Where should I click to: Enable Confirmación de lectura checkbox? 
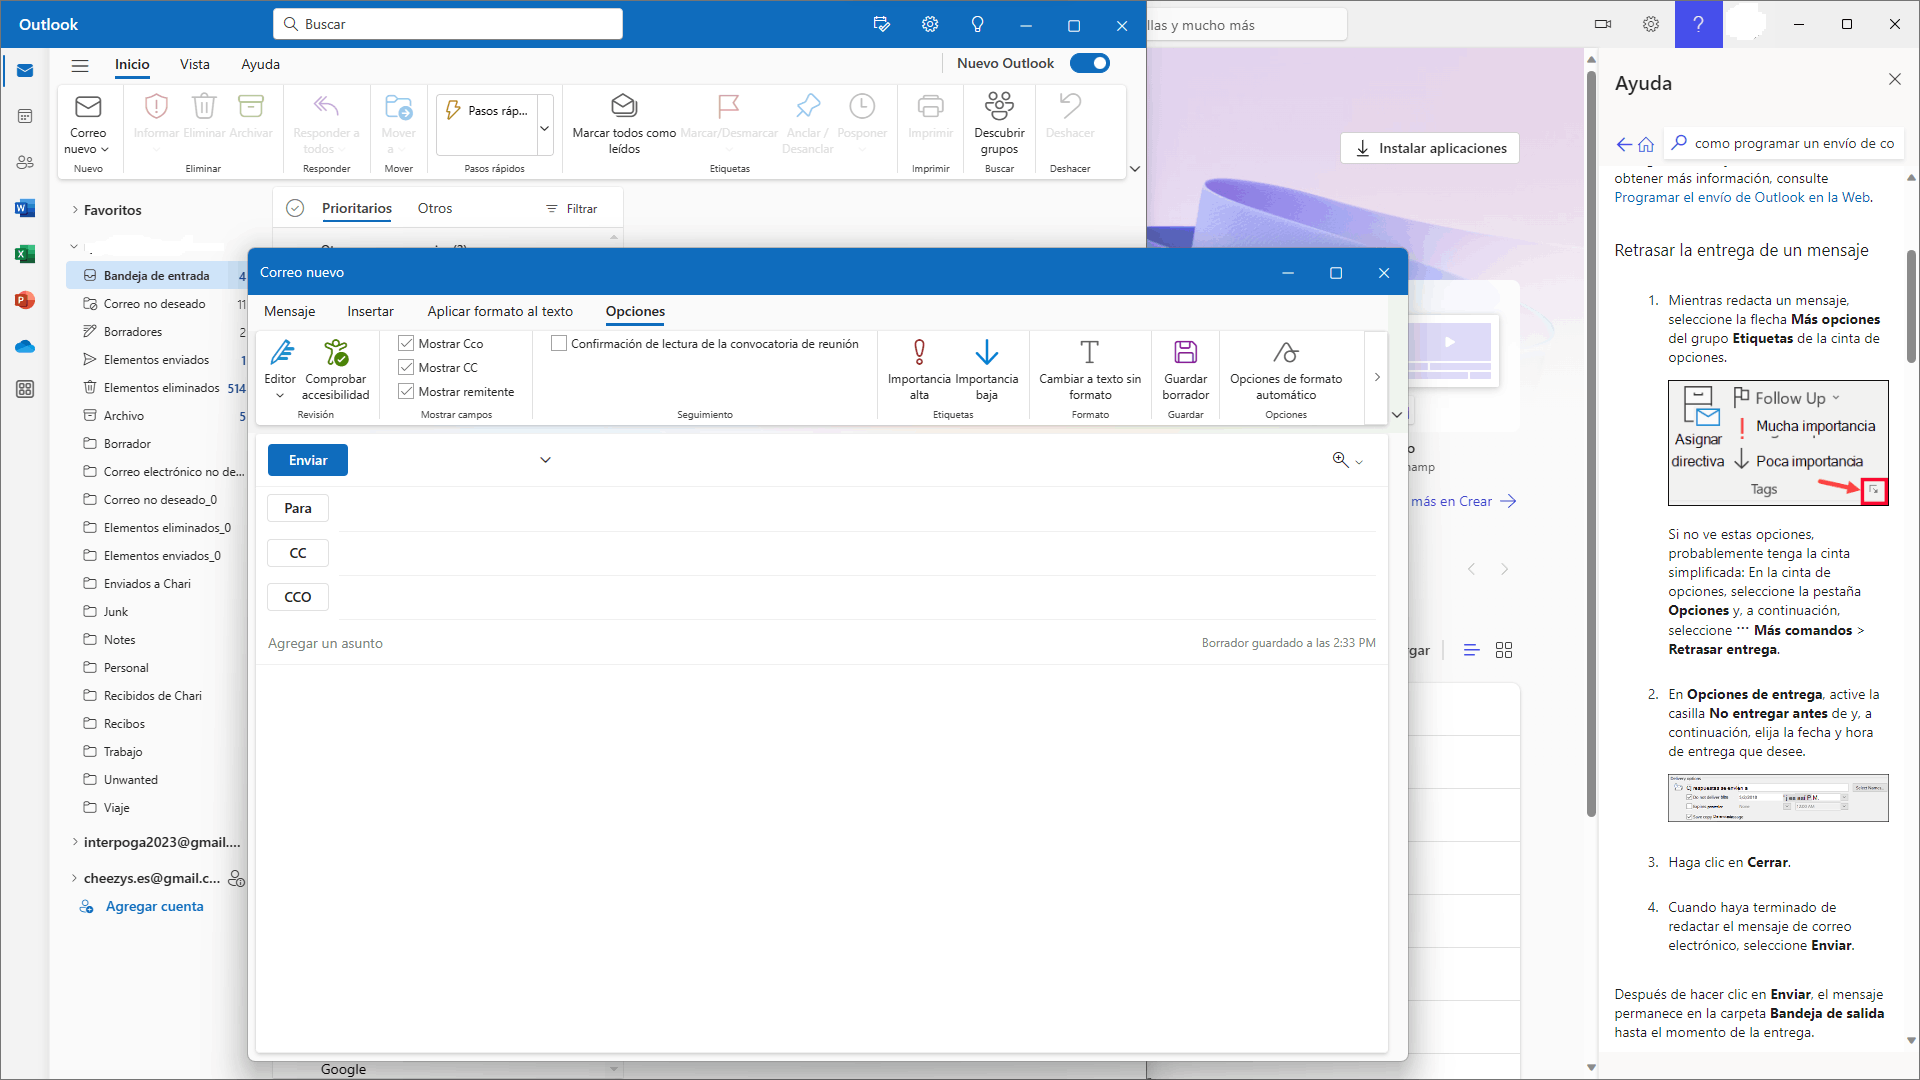[559, 343]
